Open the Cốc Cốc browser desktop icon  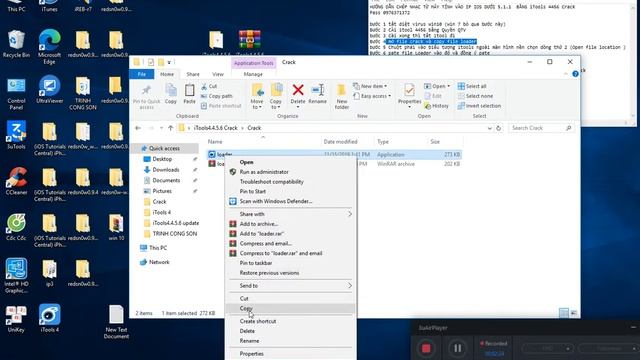[x=16, y=227]
